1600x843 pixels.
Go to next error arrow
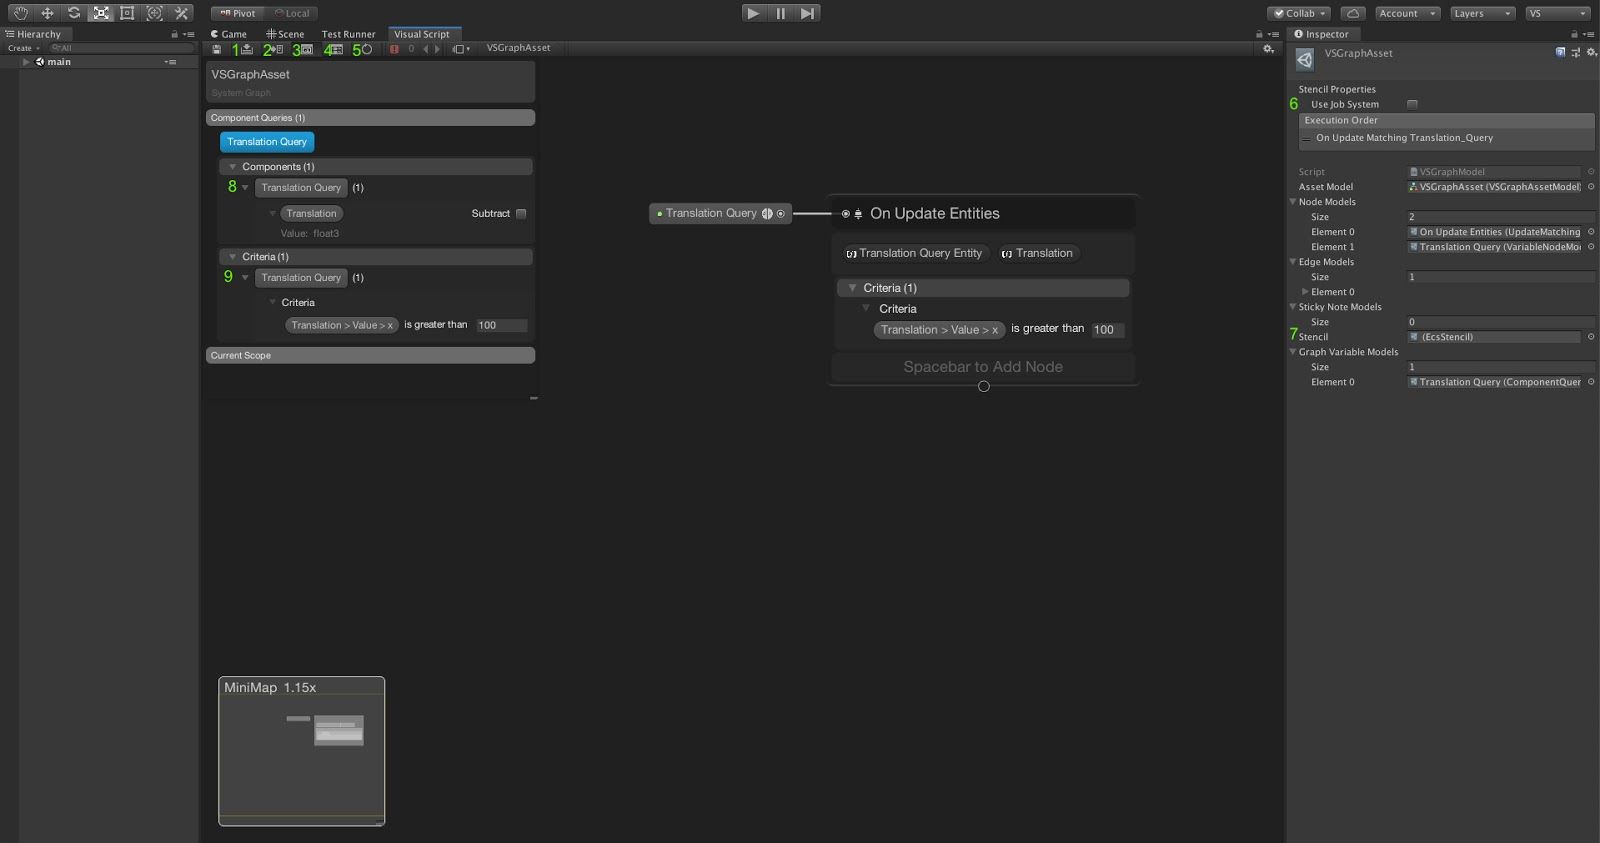coord(437,48)
